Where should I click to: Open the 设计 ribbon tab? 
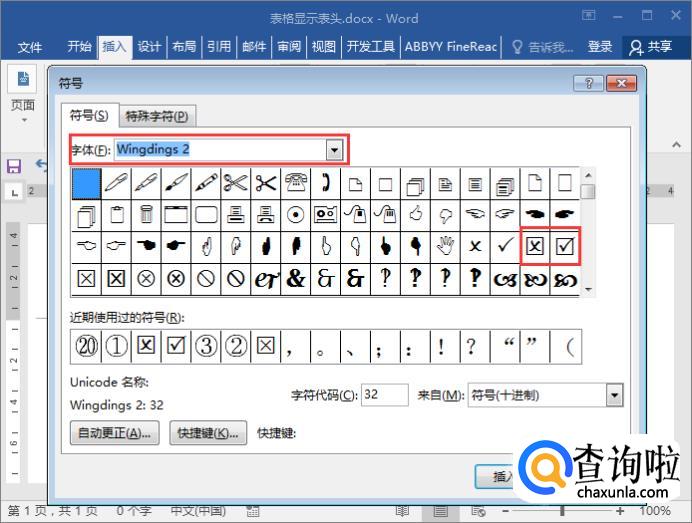coord(149,46)
